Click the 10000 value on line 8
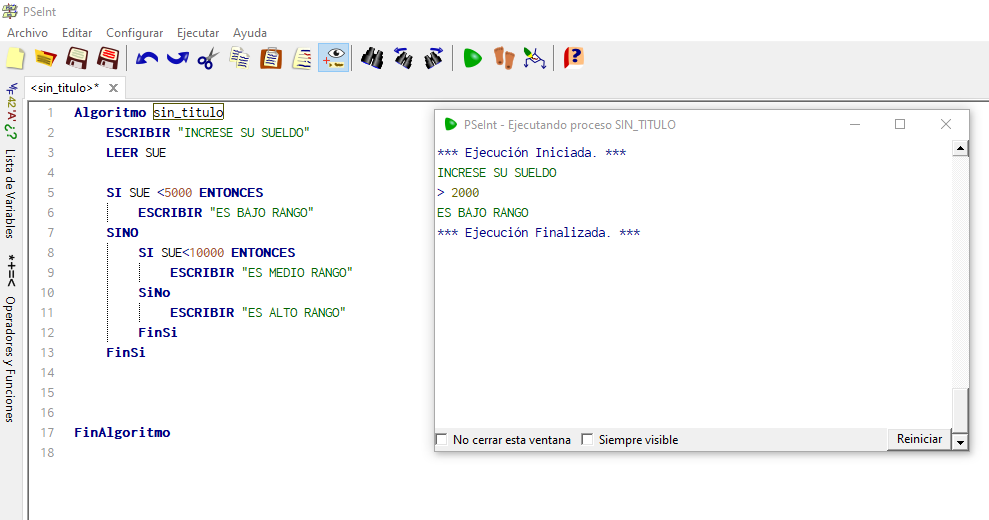 coord(207,252)
